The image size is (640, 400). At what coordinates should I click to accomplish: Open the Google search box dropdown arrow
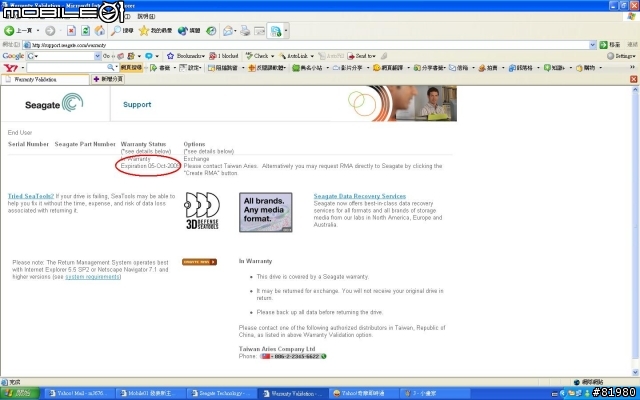(98, 56)
